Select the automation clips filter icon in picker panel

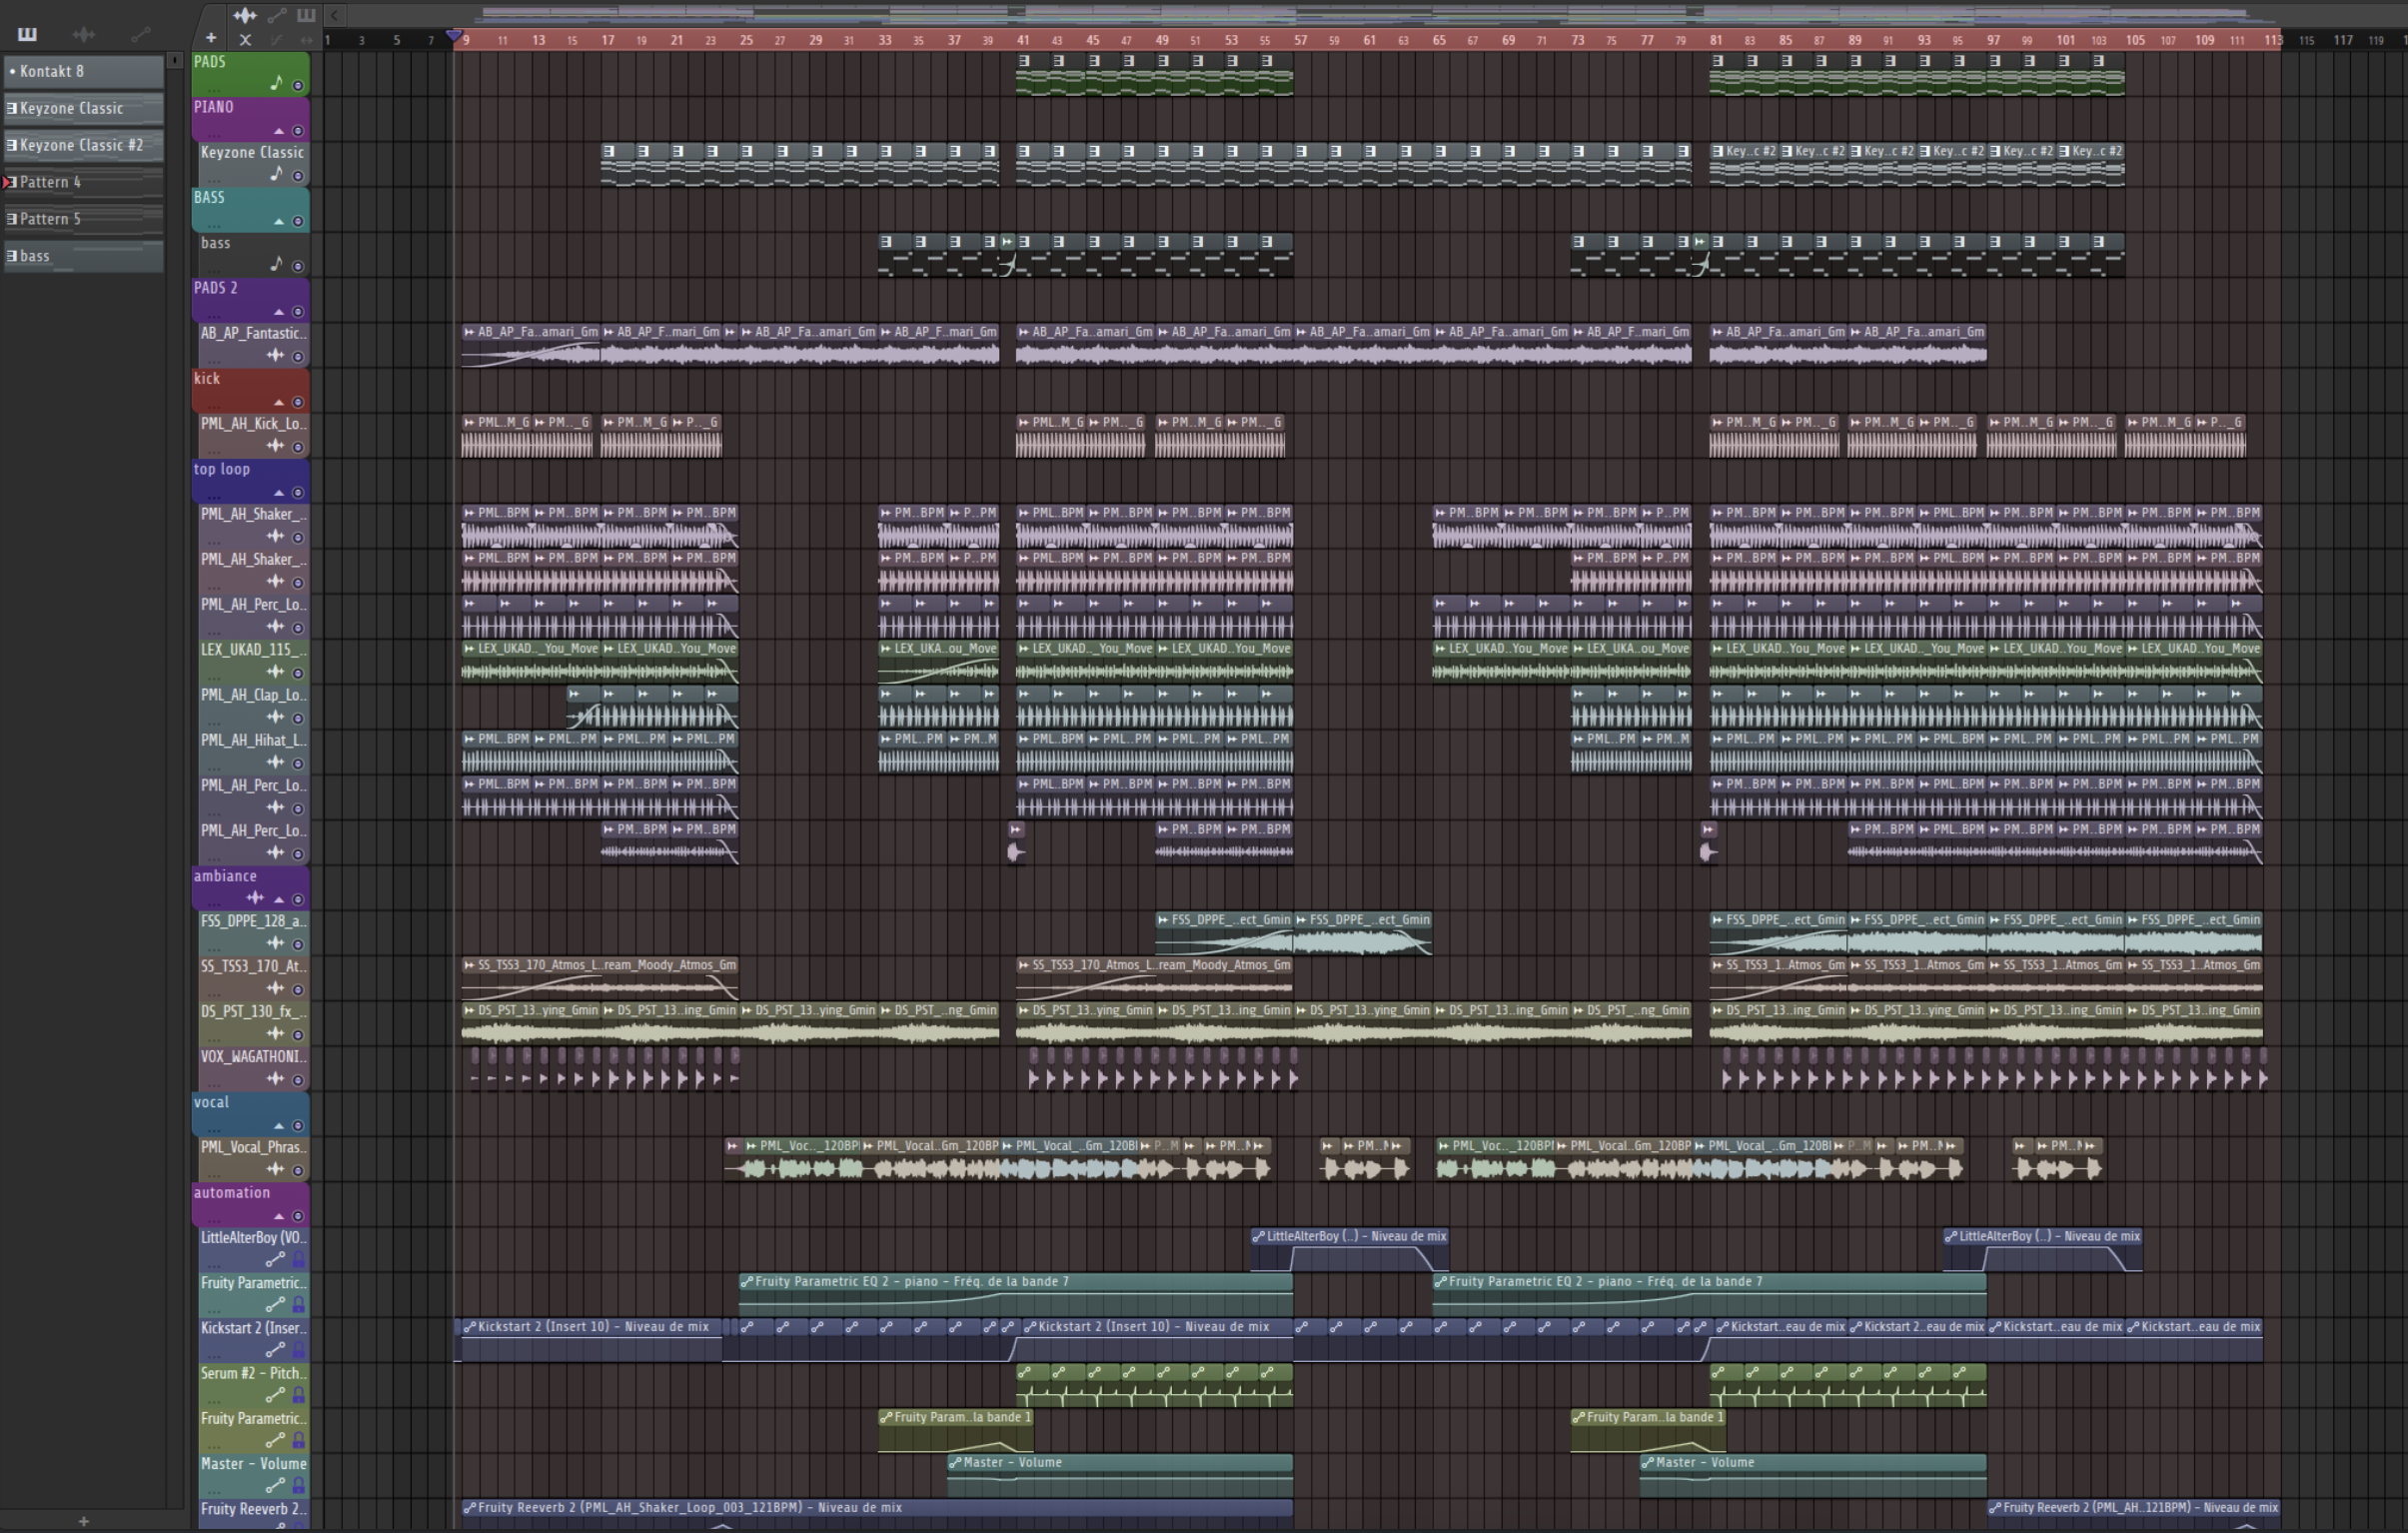point(141,34)
